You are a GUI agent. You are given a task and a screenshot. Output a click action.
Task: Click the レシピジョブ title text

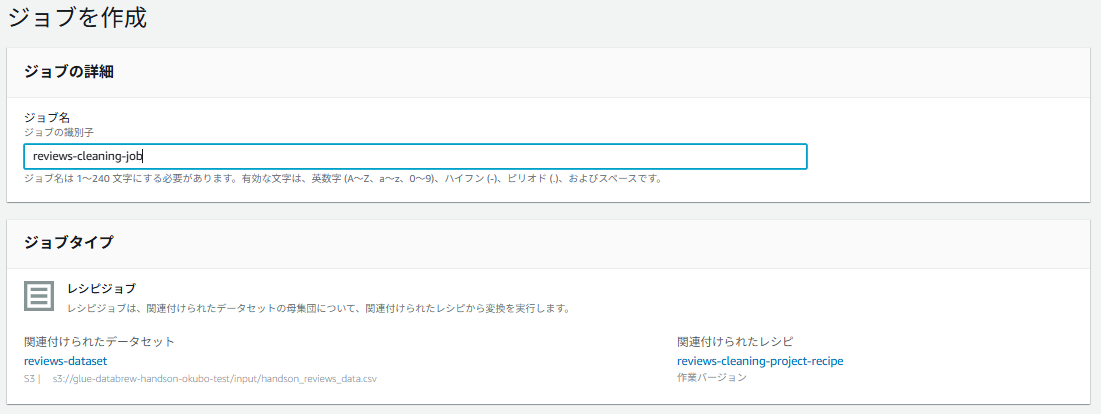(x=102, y=288)
